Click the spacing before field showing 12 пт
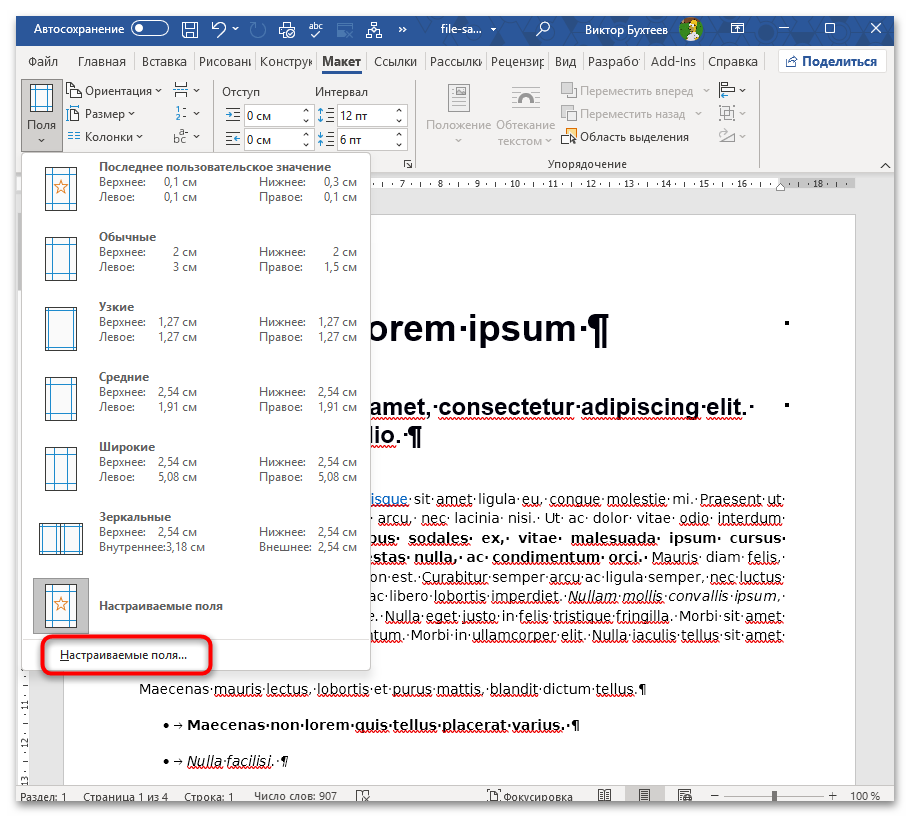This screenshot has width=910, height=817. point(366,115)
